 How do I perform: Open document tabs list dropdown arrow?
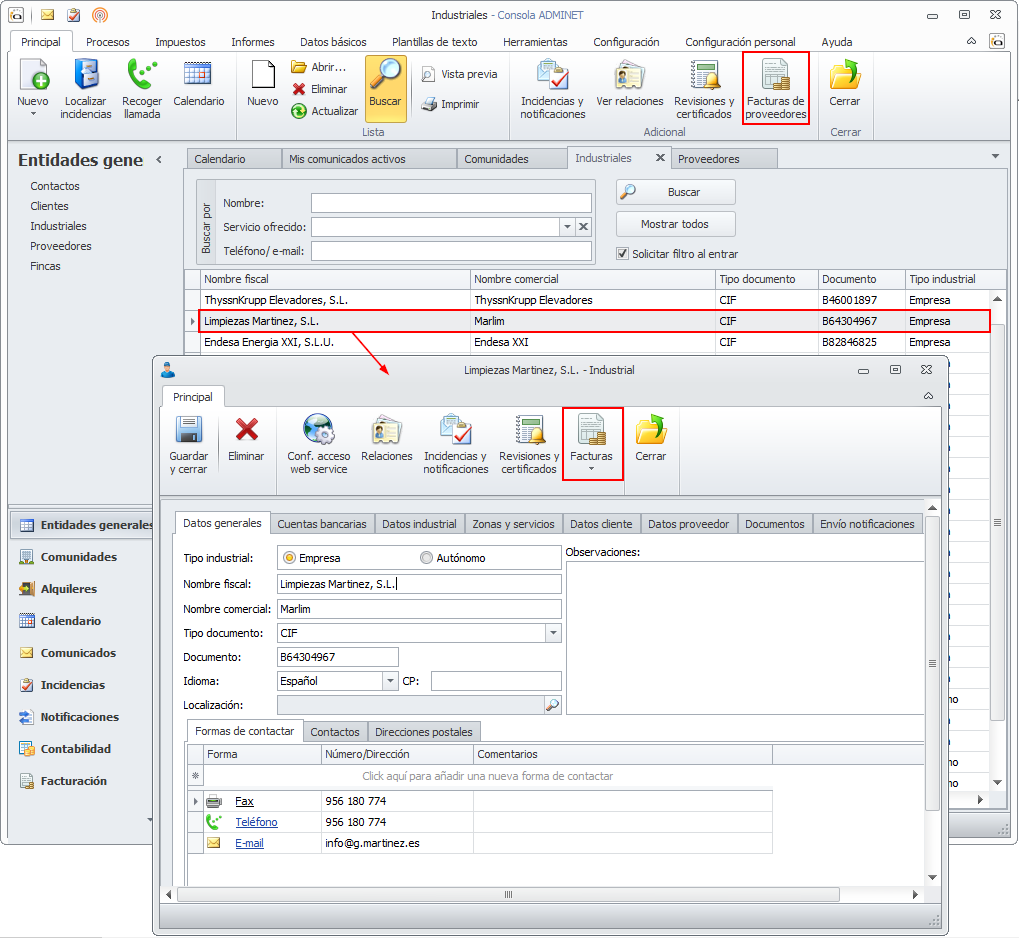[x=995, y=157]
